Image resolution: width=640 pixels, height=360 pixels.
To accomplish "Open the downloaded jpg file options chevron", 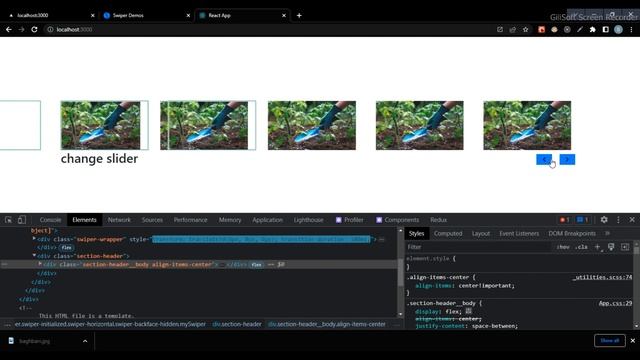I will 85,341.
